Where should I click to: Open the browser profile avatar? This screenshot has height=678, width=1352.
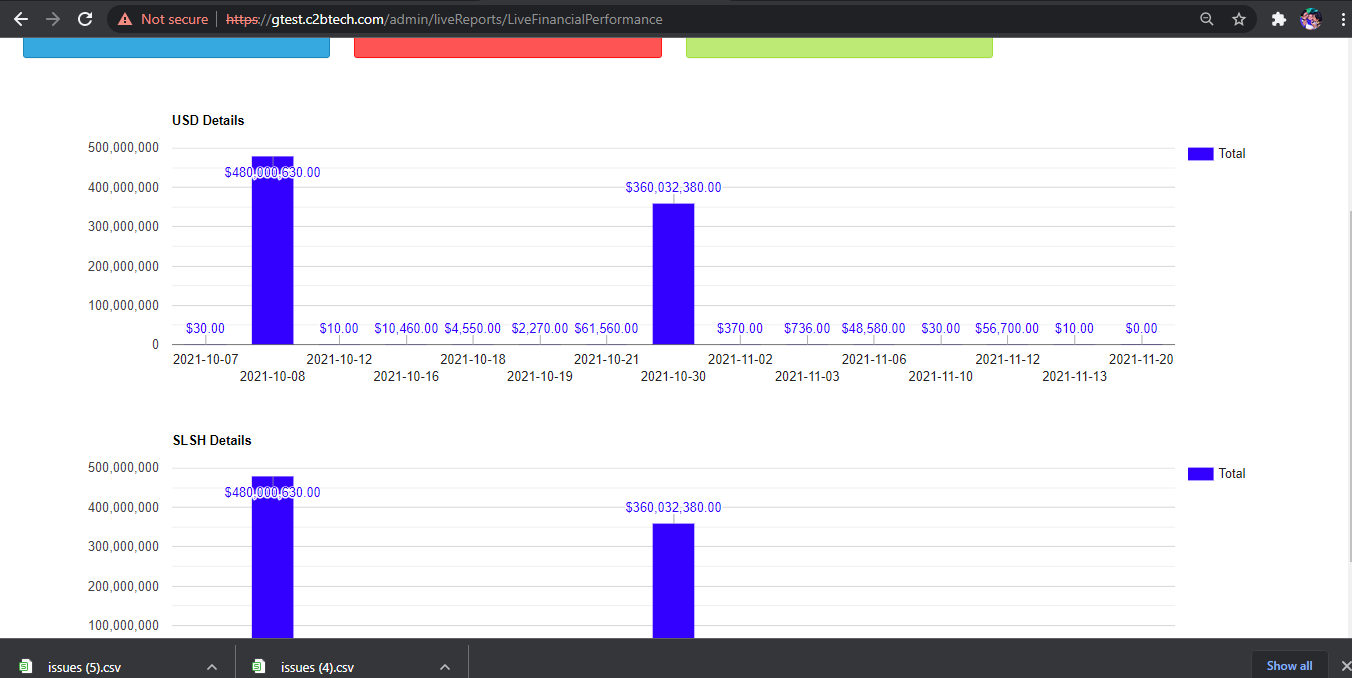coord(1310,19)
